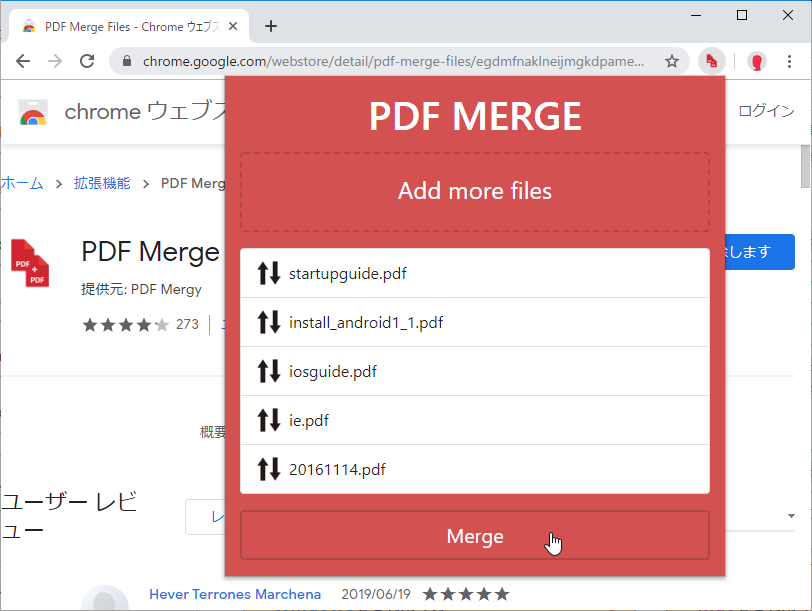Expand the review sort dropdown arrow
The image size is (812, 611).
click(791, 515)
